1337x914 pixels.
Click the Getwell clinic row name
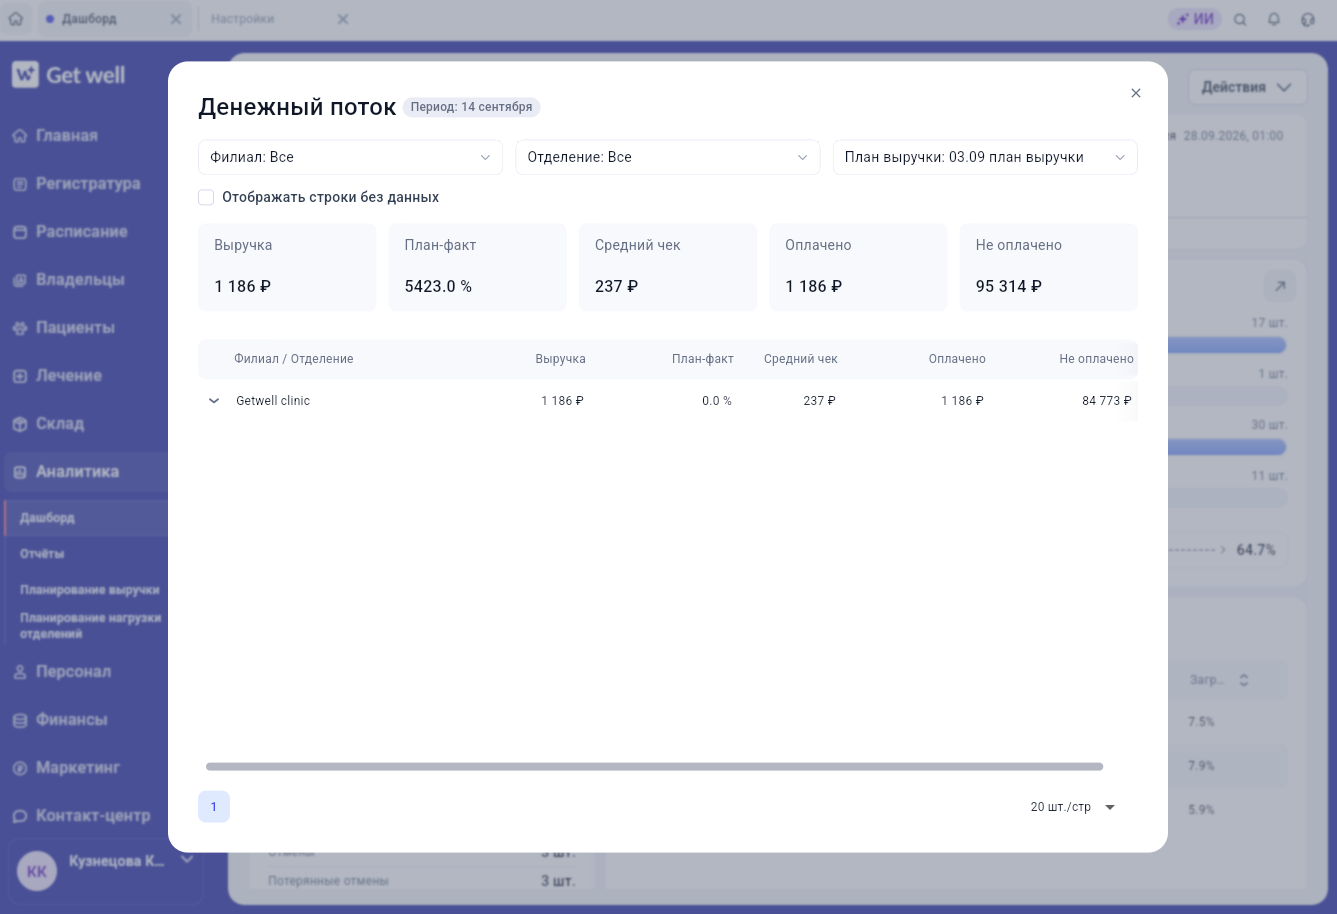click(273, 401)
